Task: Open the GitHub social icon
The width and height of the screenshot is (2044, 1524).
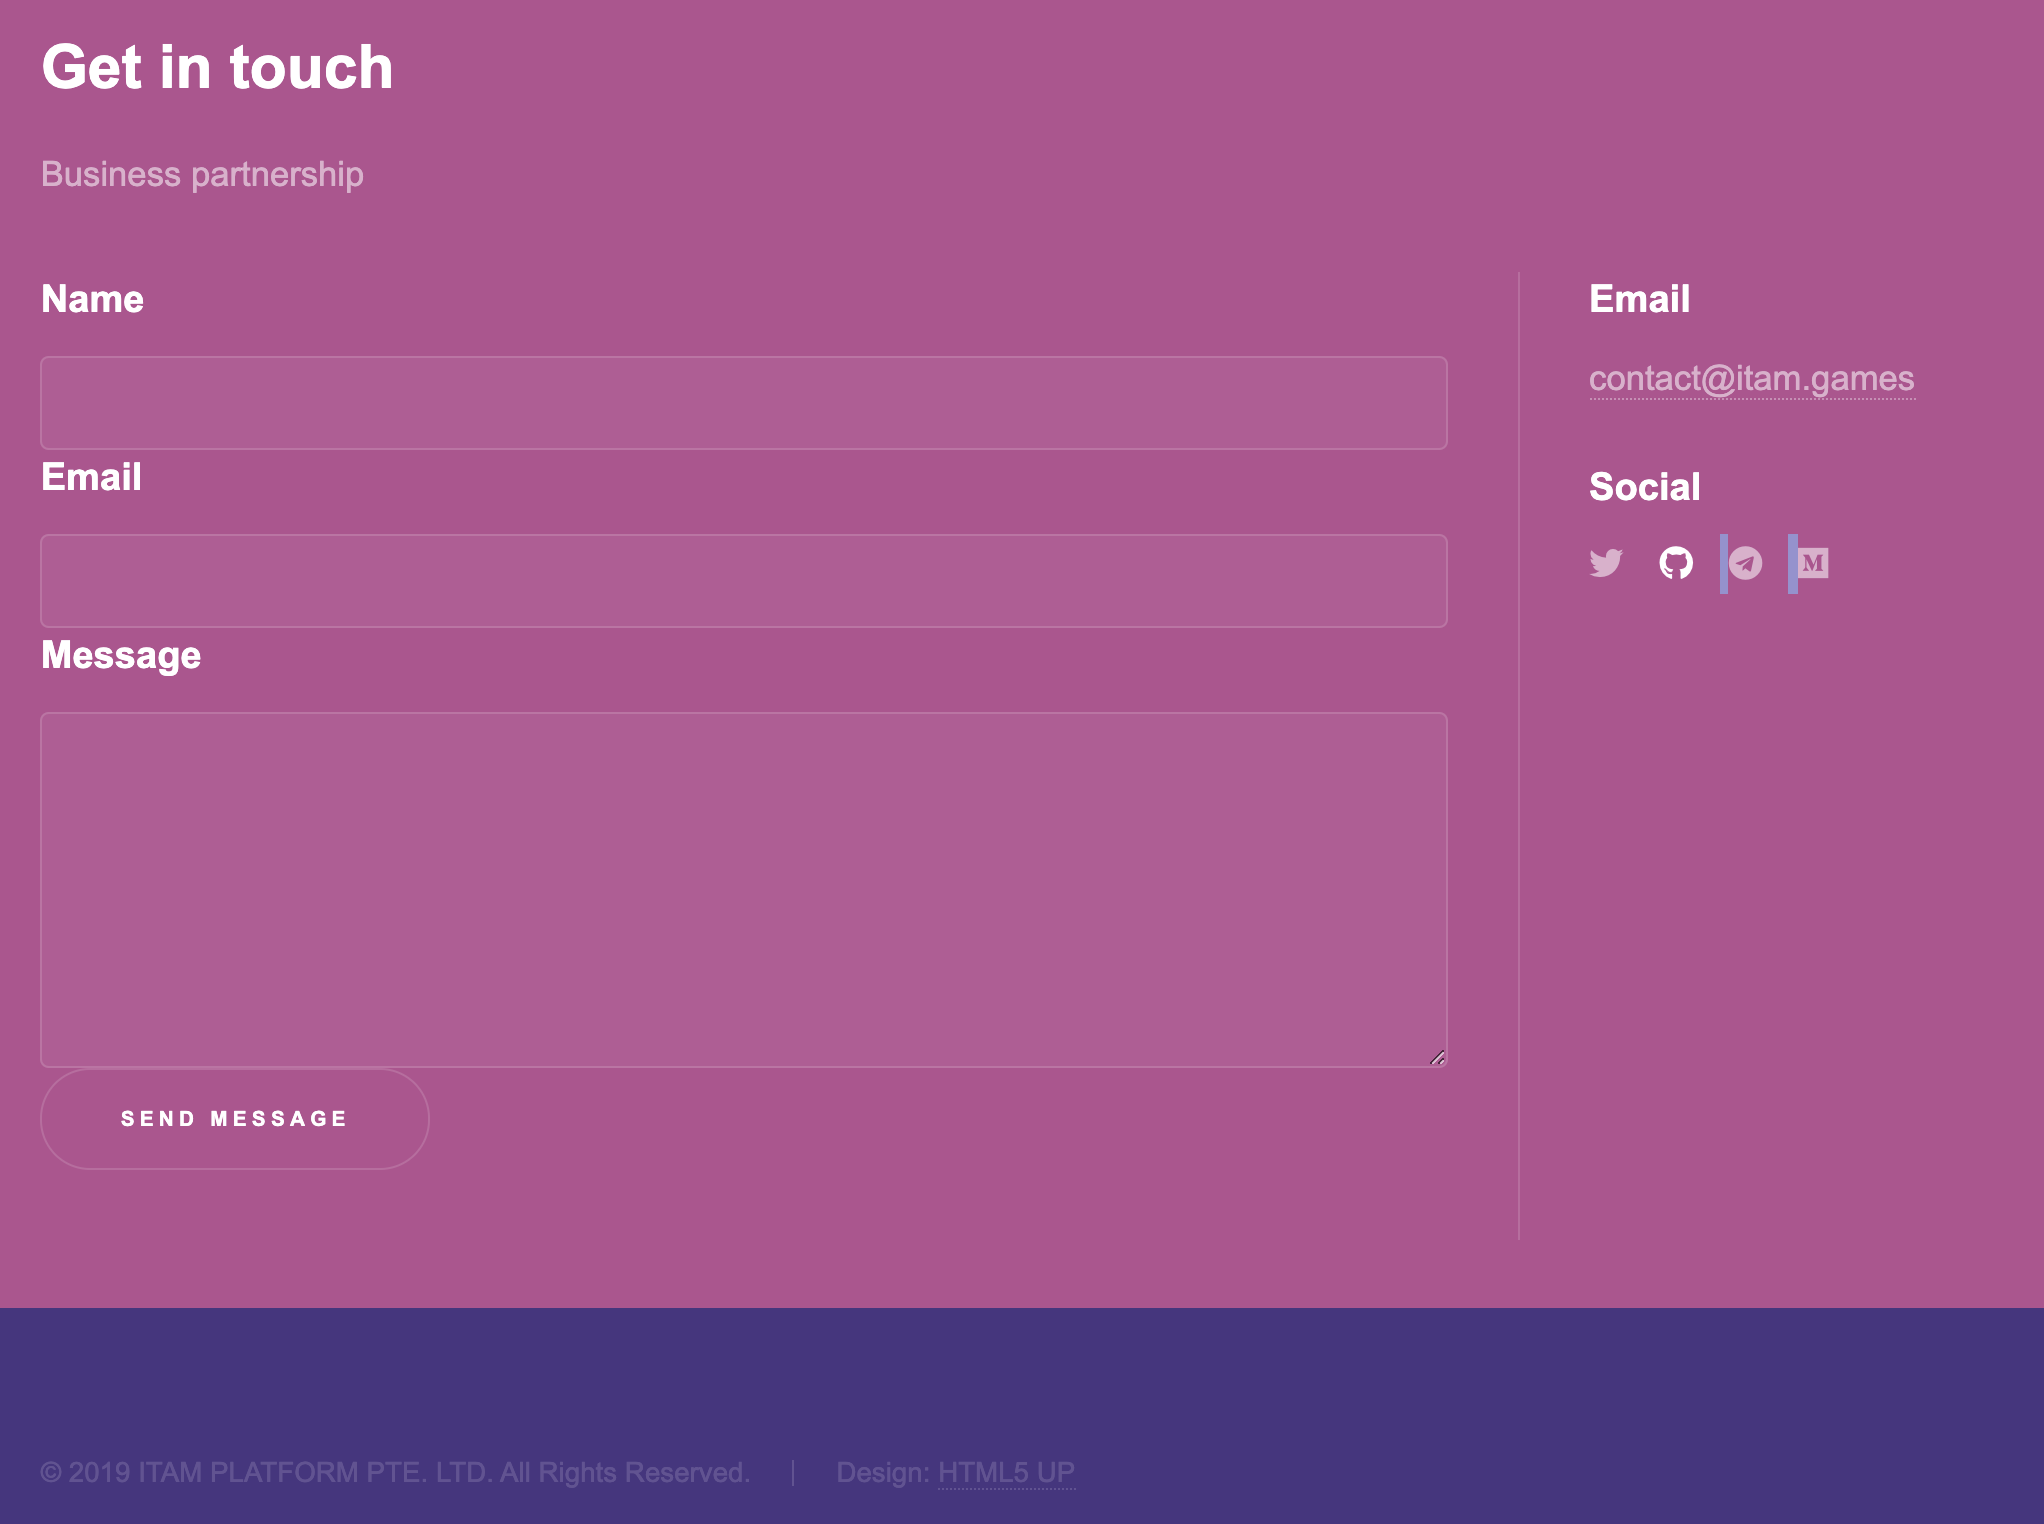Action: tap(1676, 563)
